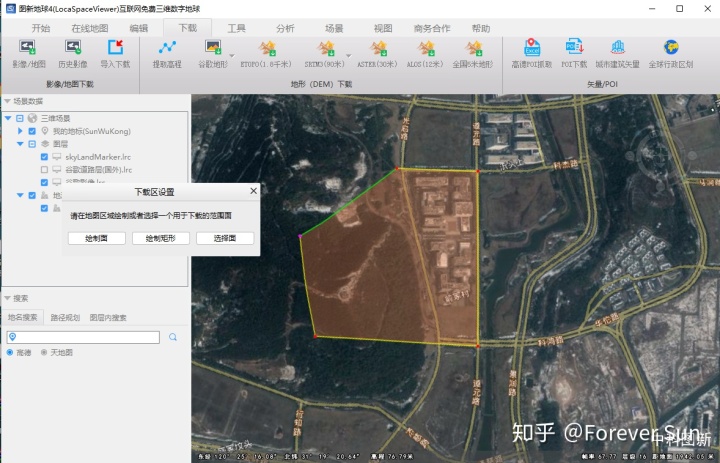The height and width of the screenshot is (463, 720).
Task: Switch to the 图层内搜索 tab
Action: (108, 317)
